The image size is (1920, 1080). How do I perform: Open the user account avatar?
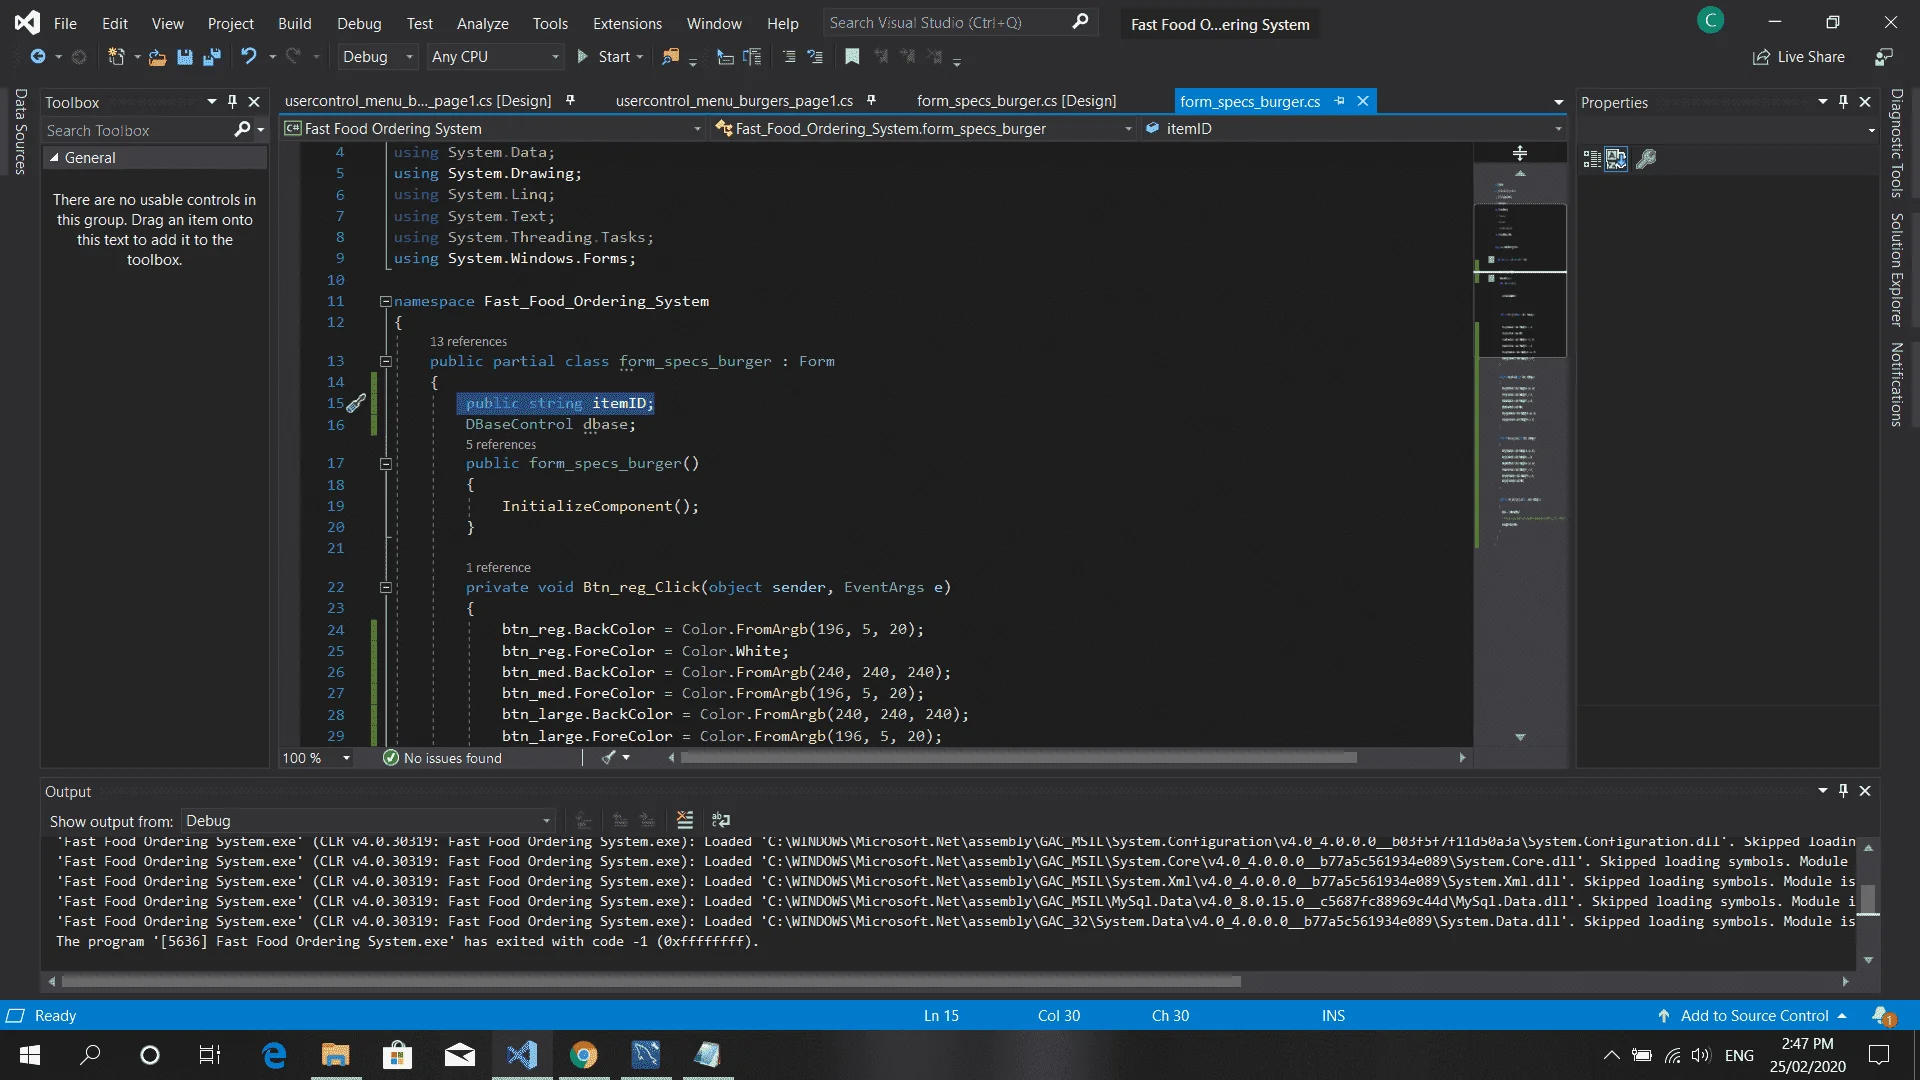(x=1711, y=20)
